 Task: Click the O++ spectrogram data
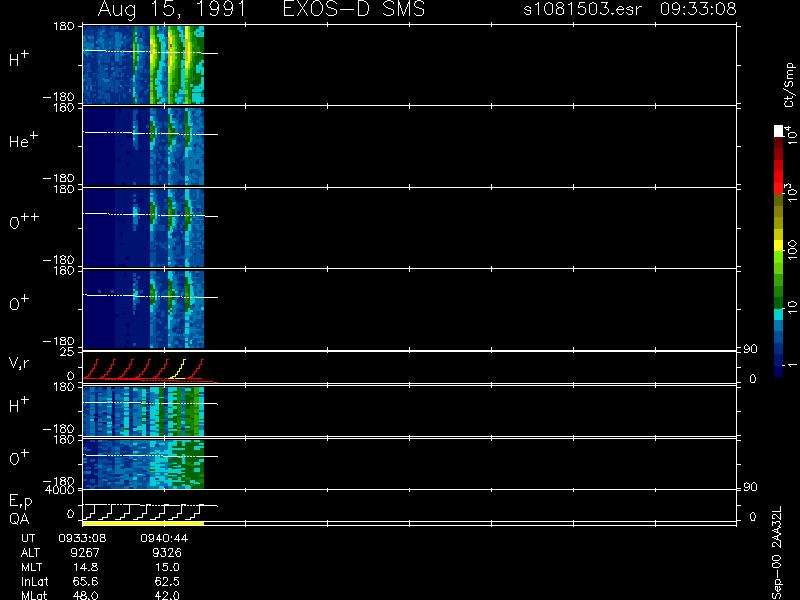pos(143,228)
